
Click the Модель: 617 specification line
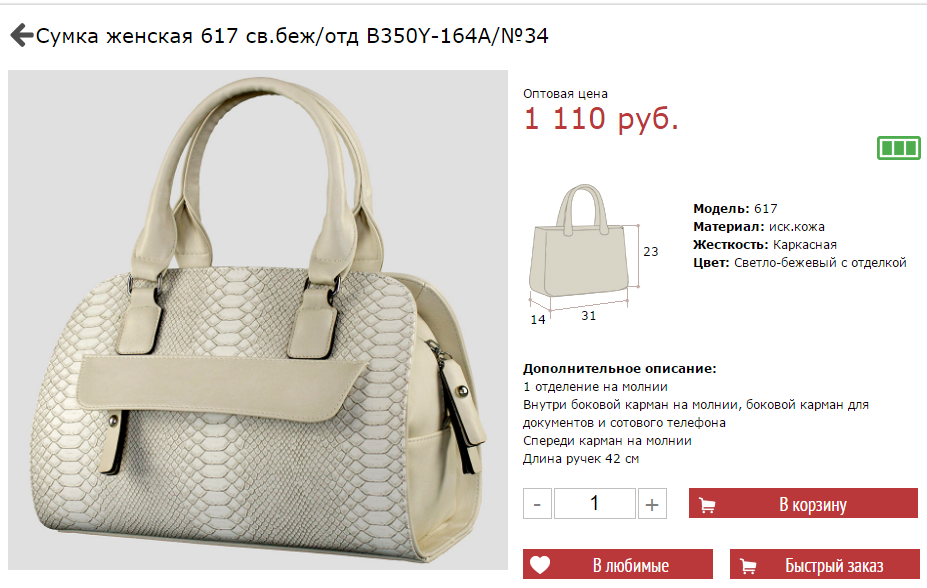[x=735, y=209]
